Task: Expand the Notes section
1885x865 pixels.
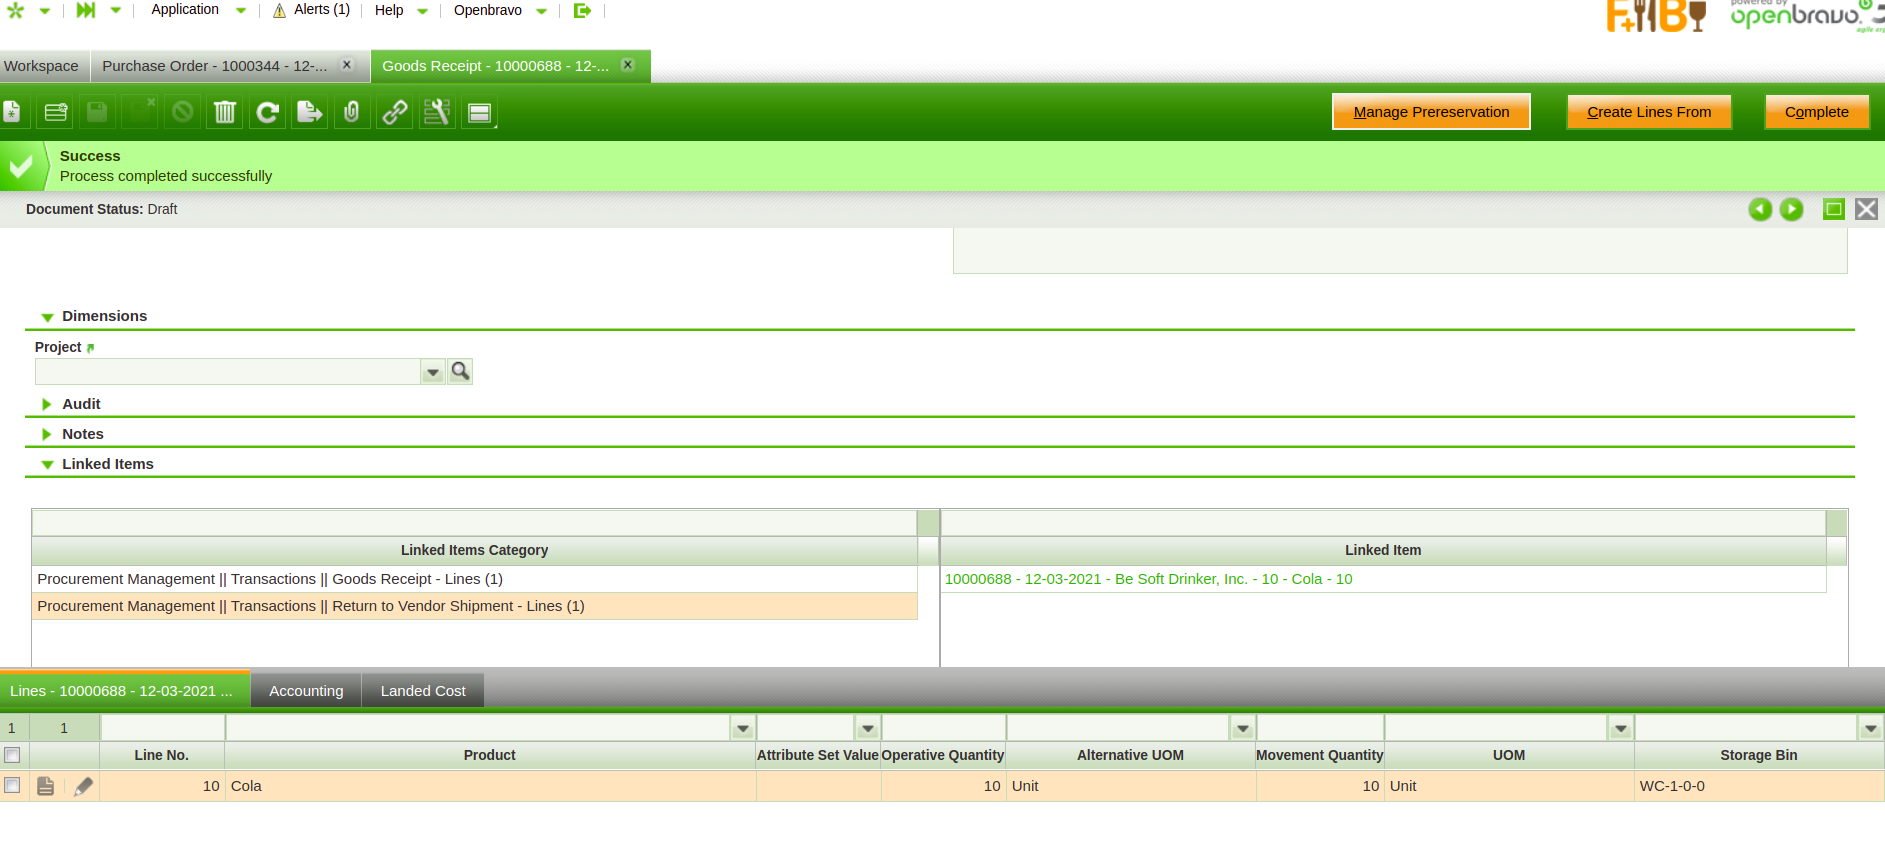Action: [x=47, y=434]
